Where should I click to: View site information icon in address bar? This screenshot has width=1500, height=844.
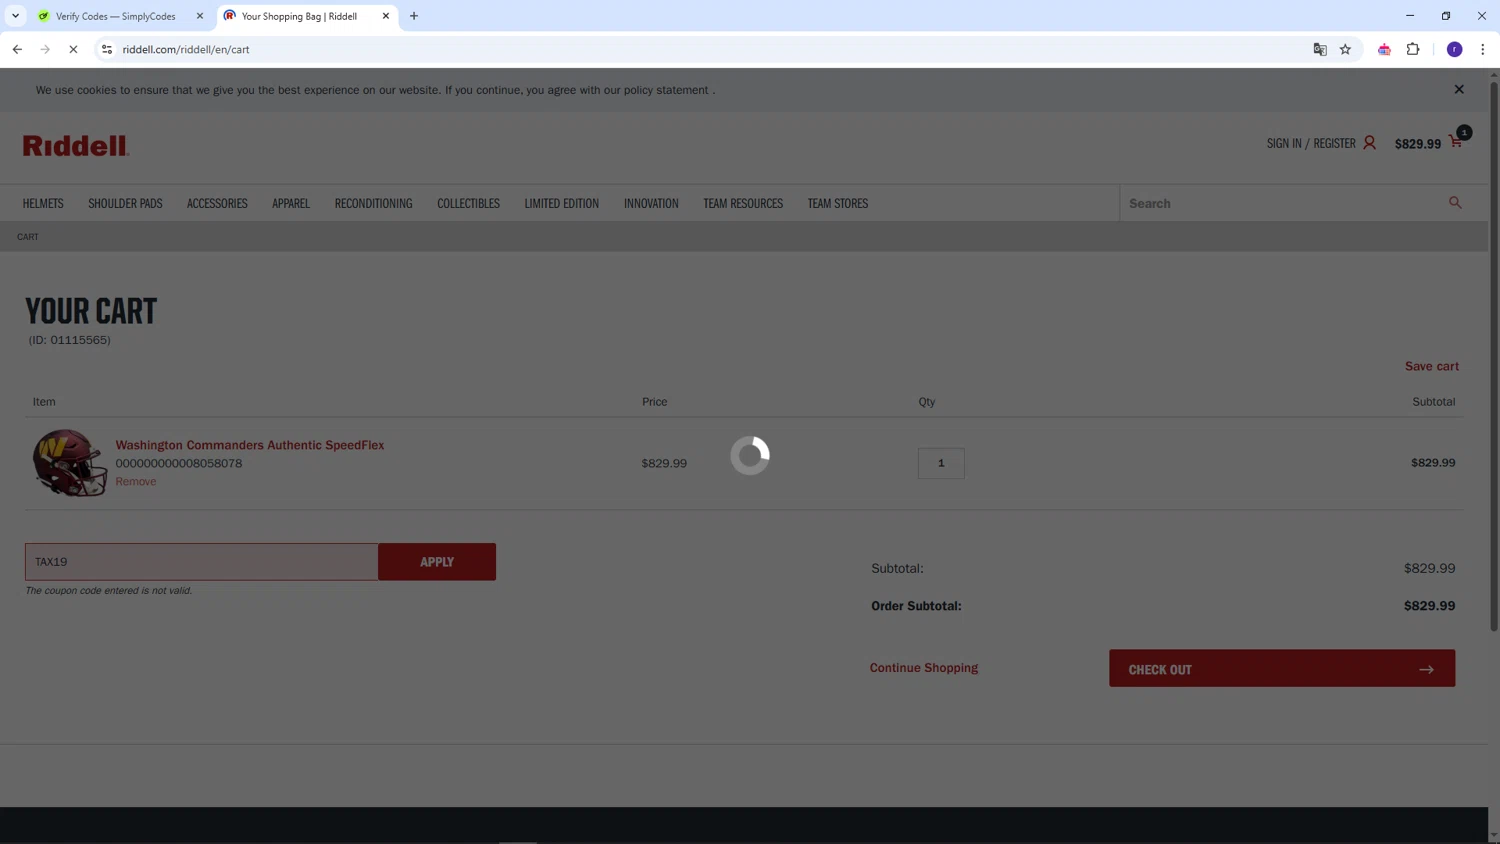[107, 49]
